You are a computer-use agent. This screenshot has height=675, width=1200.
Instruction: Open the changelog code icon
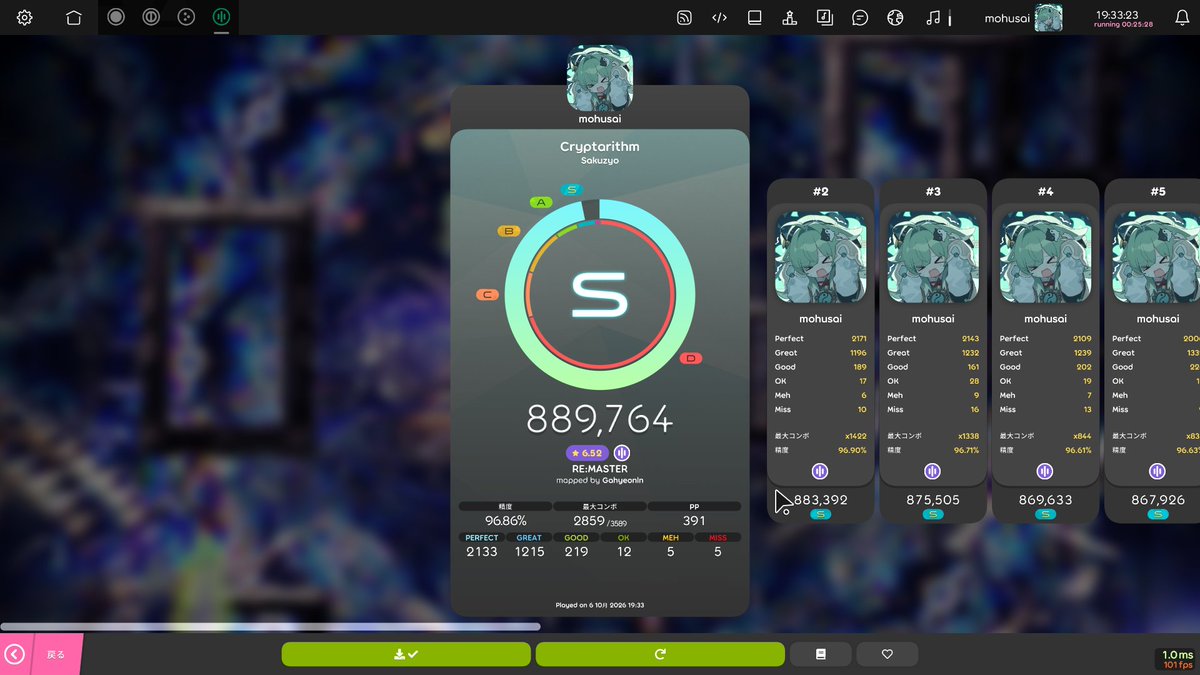pos(719,17)
